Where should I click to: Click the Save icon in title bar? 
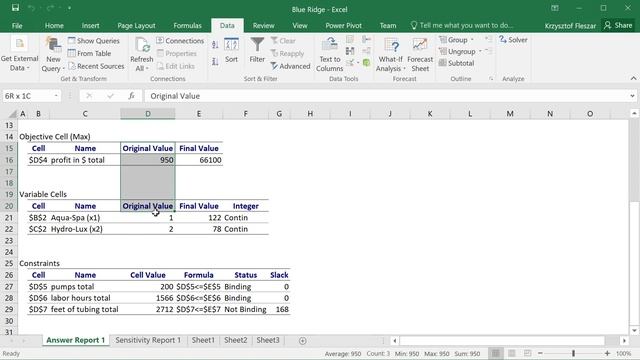(x=15, y=8)
